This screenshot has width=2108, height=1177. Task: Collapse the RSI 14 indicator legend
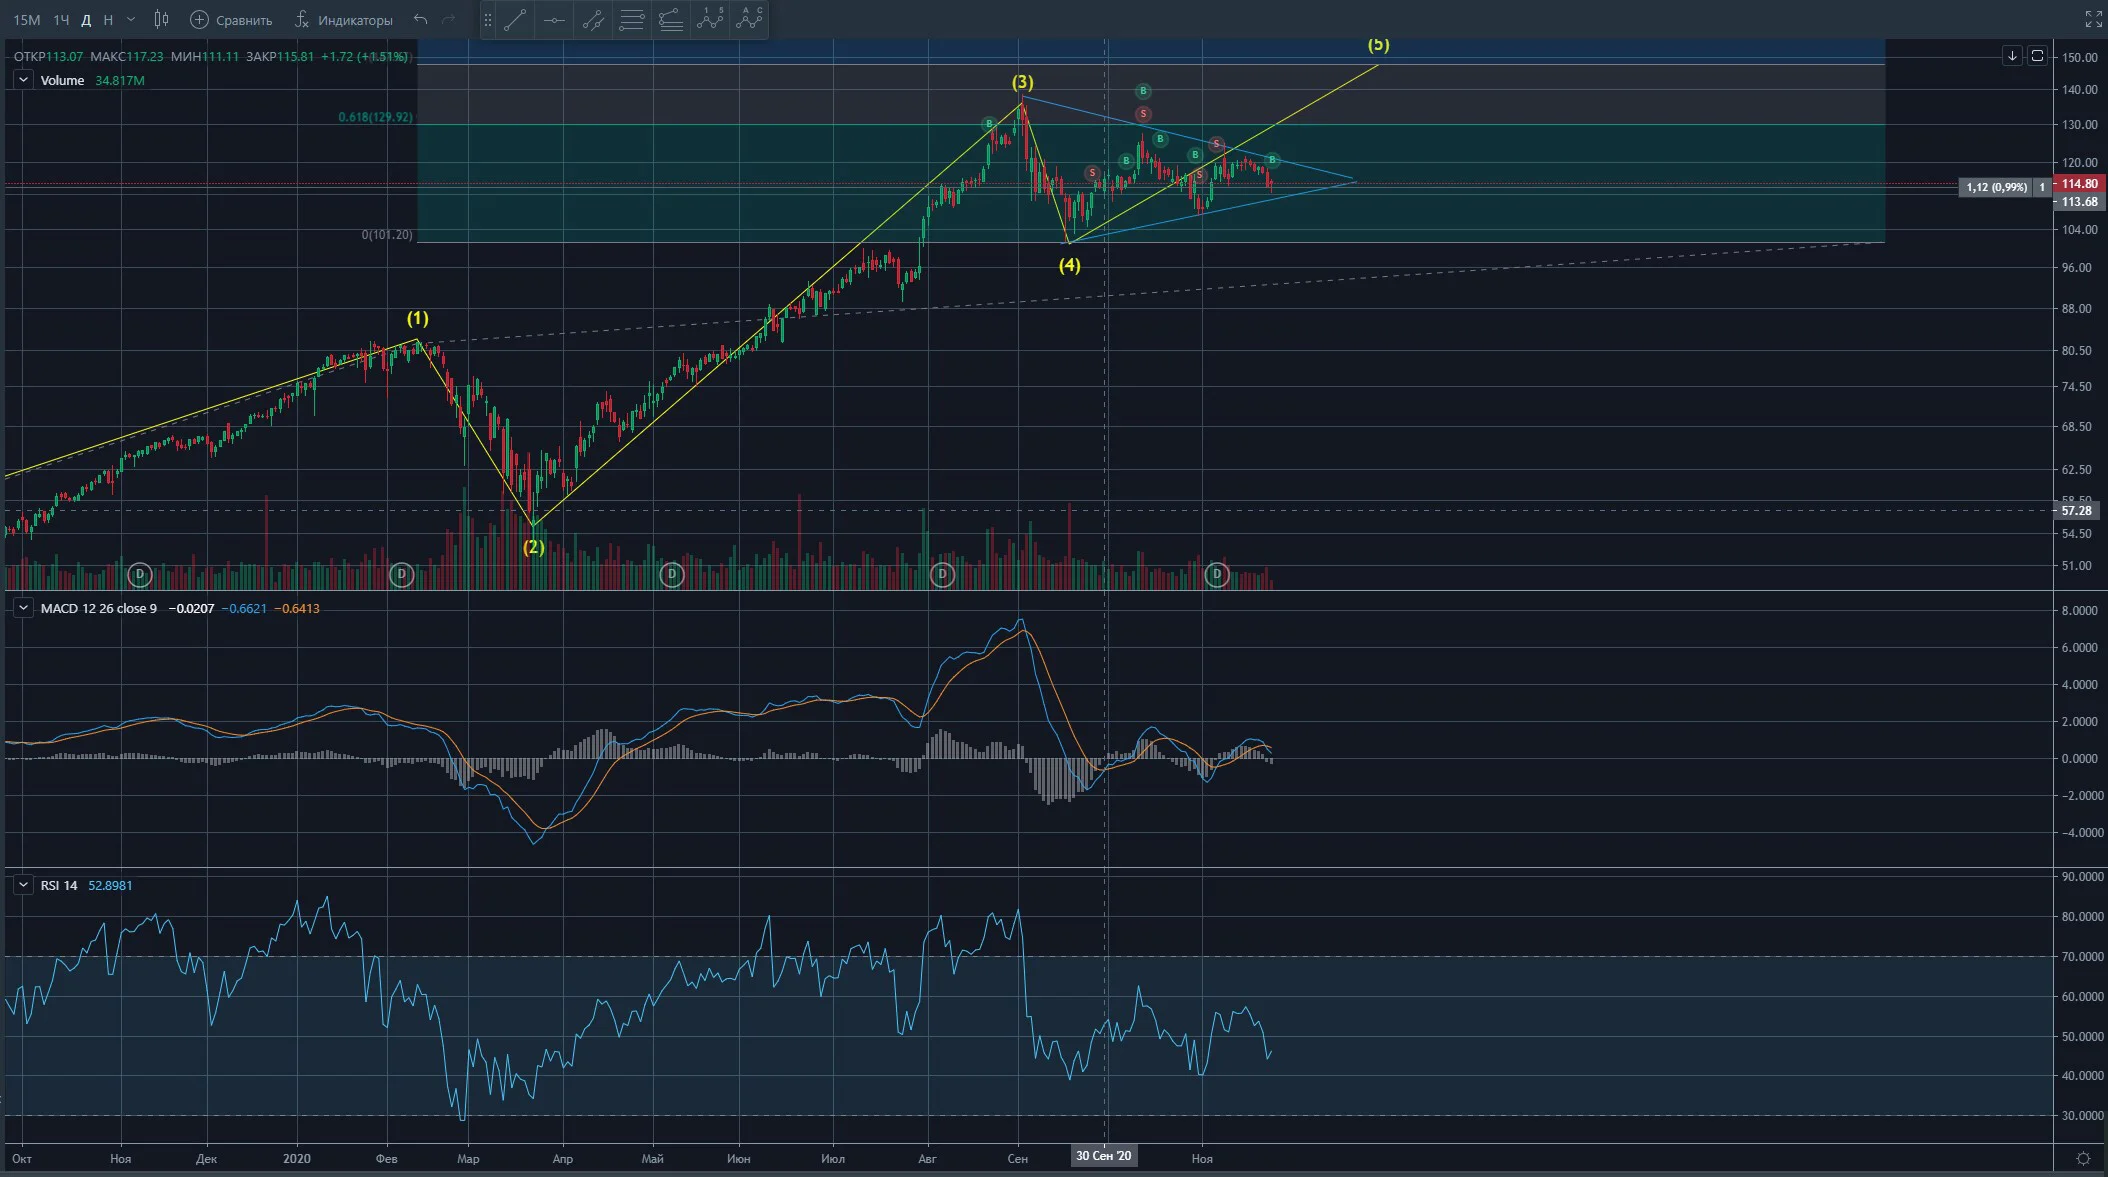click(23, 885)
